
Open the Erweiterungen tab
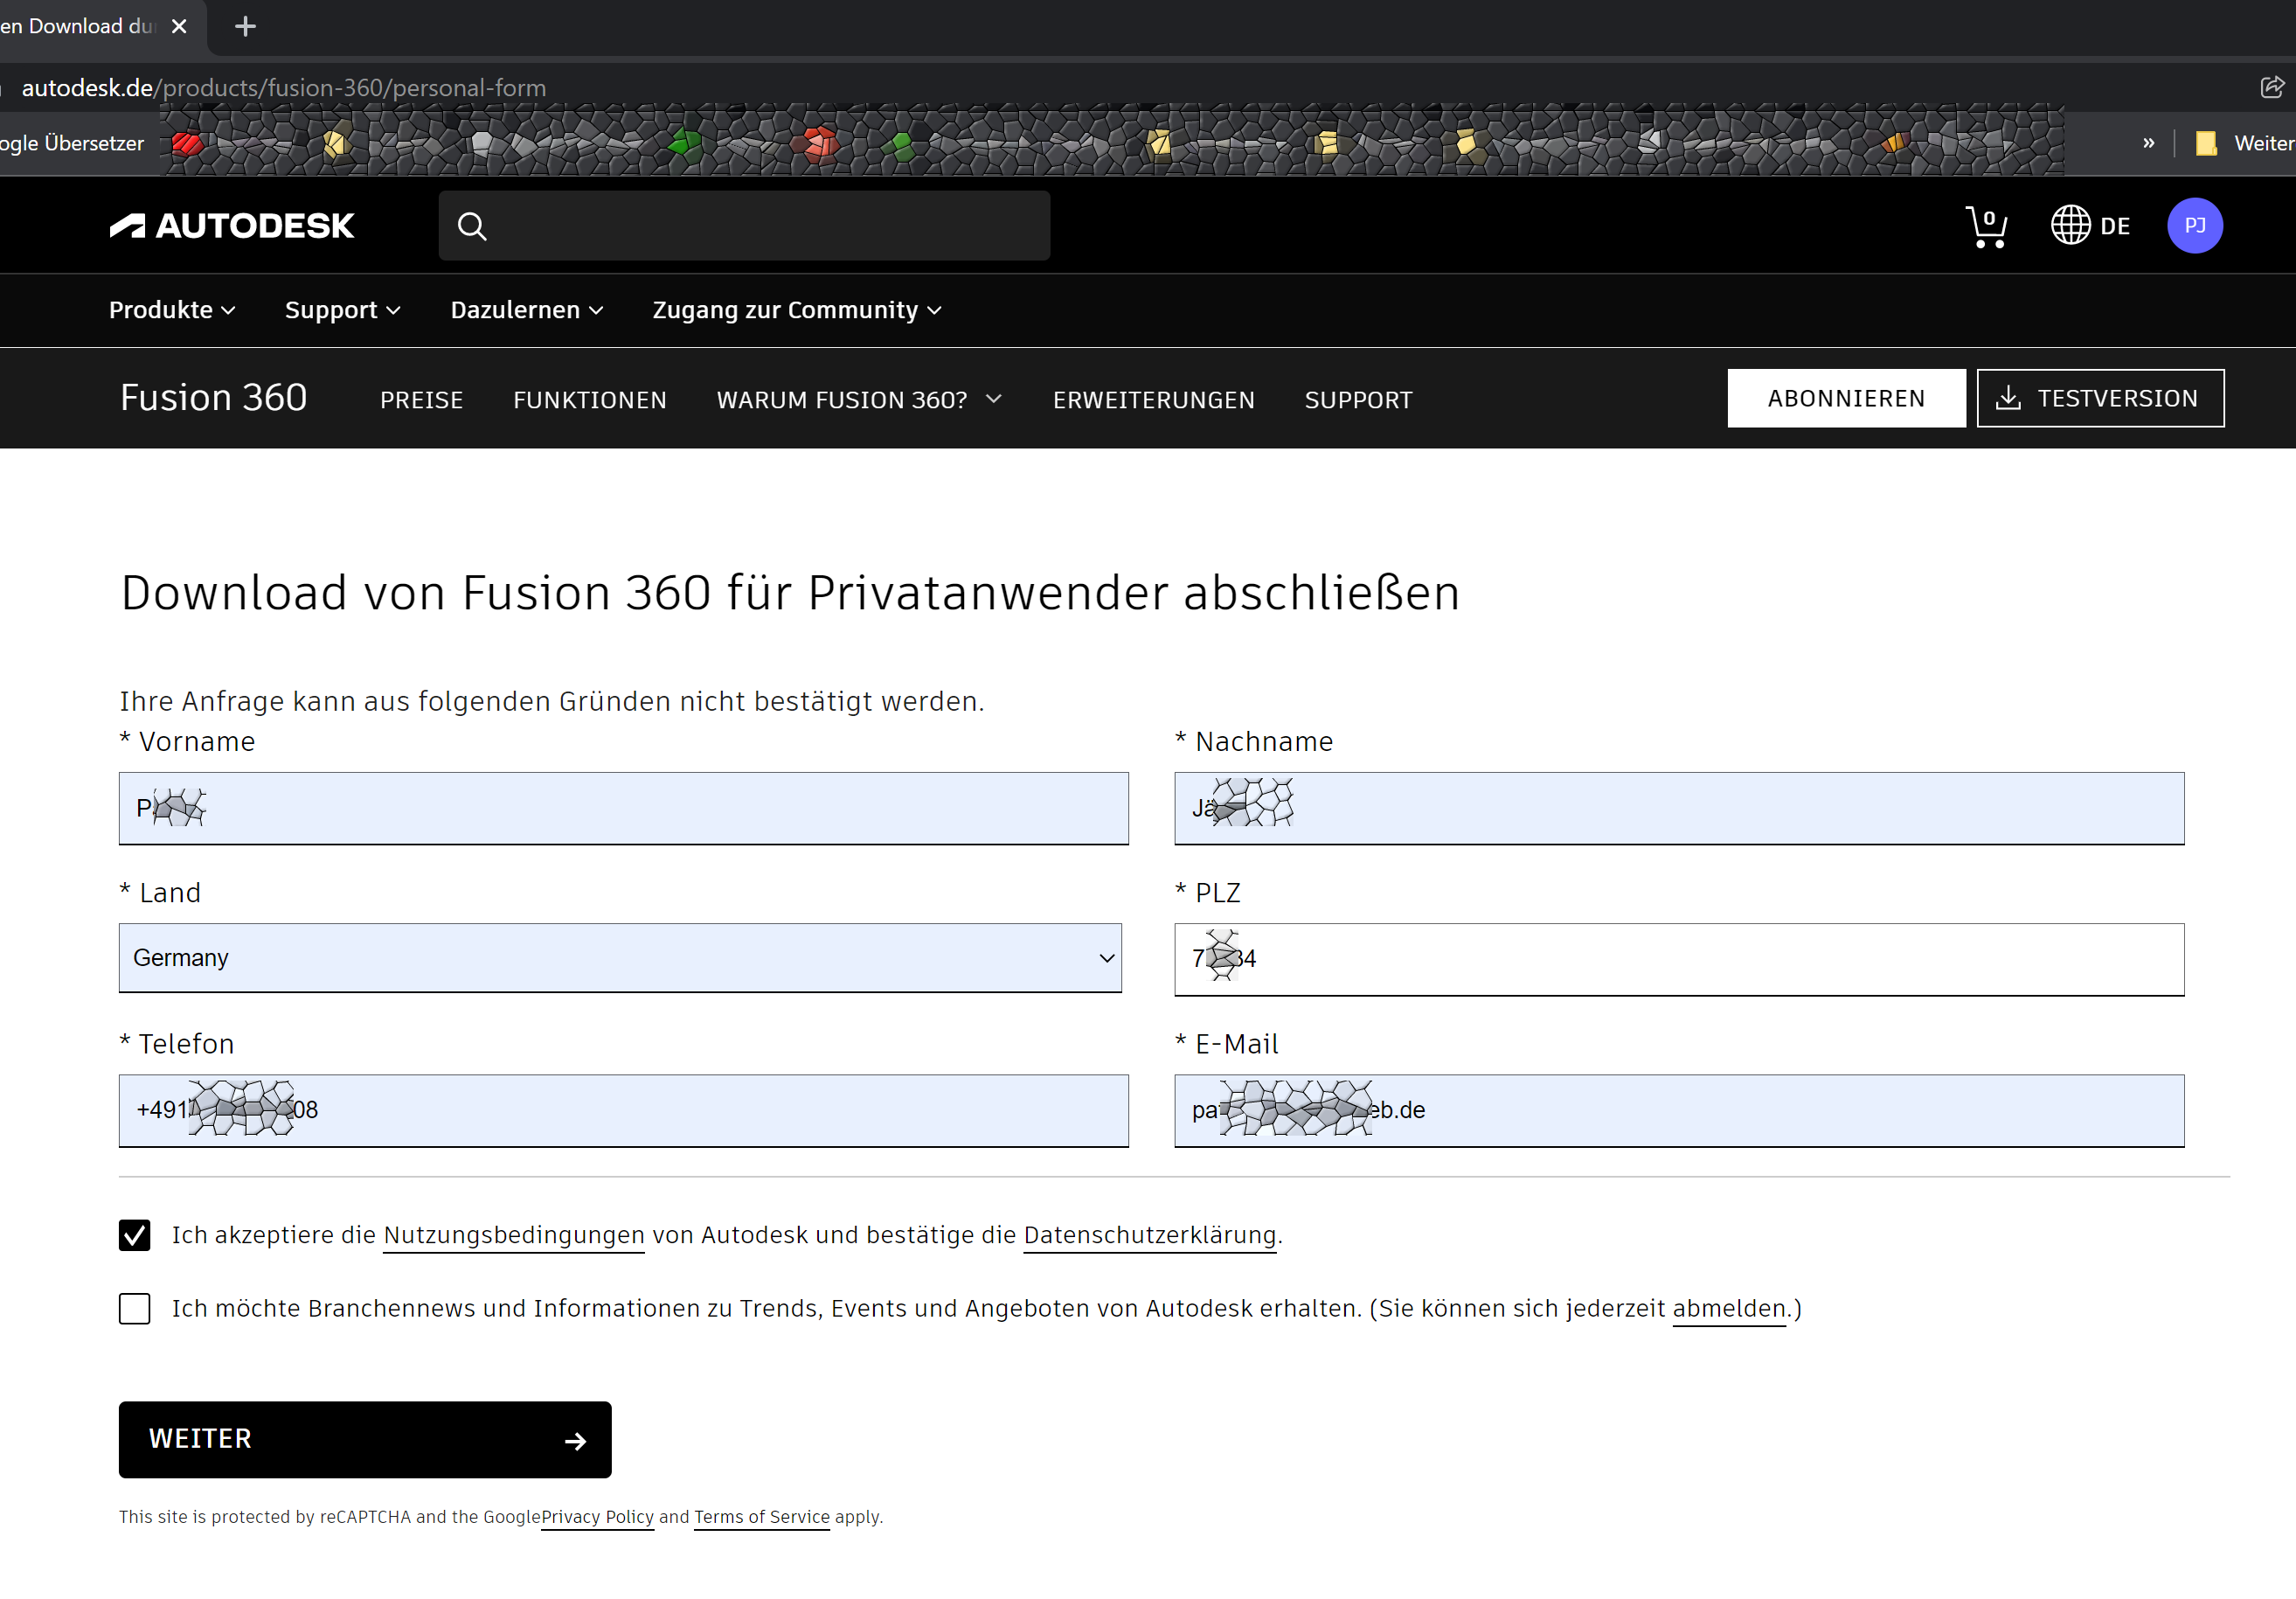tap(1153, 400)
